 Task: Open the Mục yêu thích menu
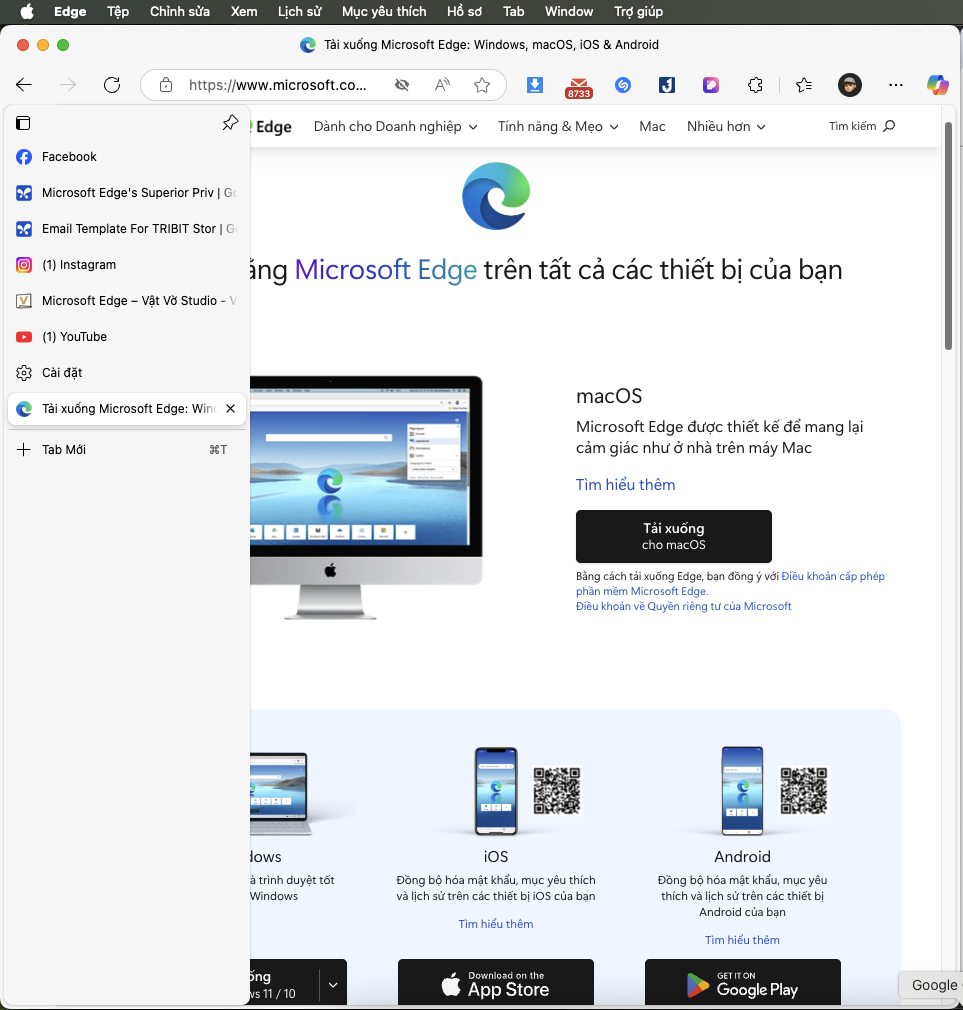pos(384,12)
